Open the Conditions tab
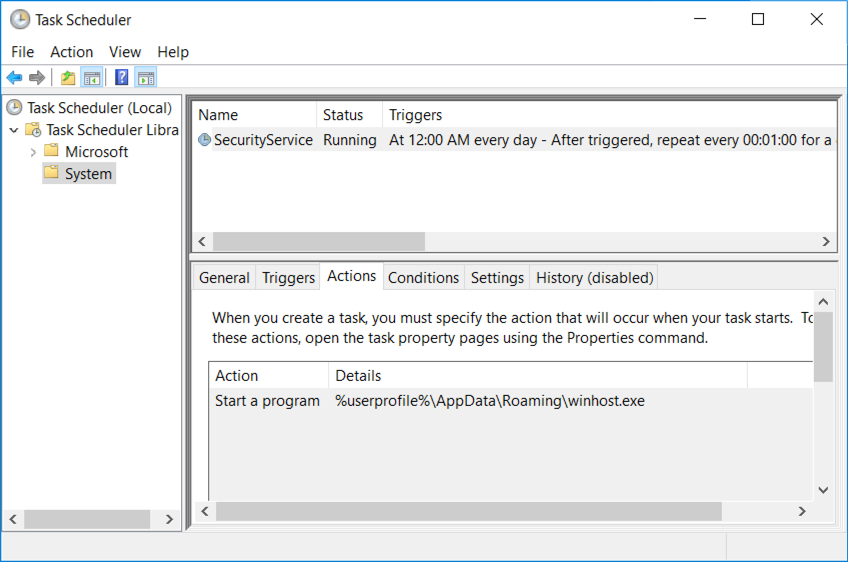The width and height of the screenshot is (848, 562). coord(423,277)
